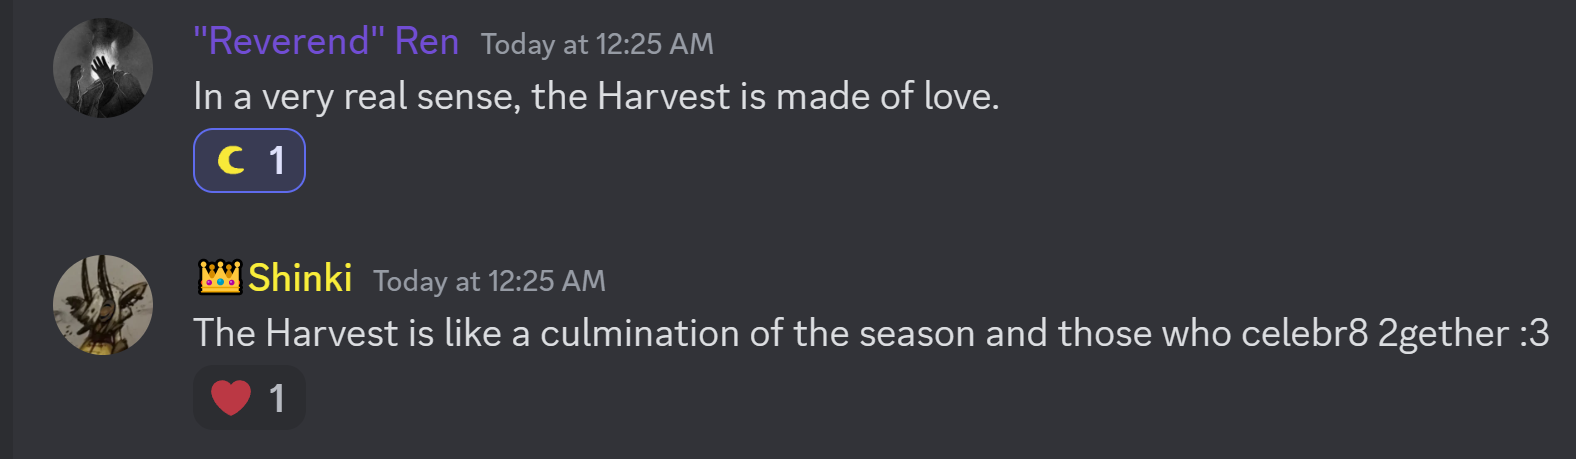
Task: Select Ren's message about the Harvest
Action: (596, 97)
